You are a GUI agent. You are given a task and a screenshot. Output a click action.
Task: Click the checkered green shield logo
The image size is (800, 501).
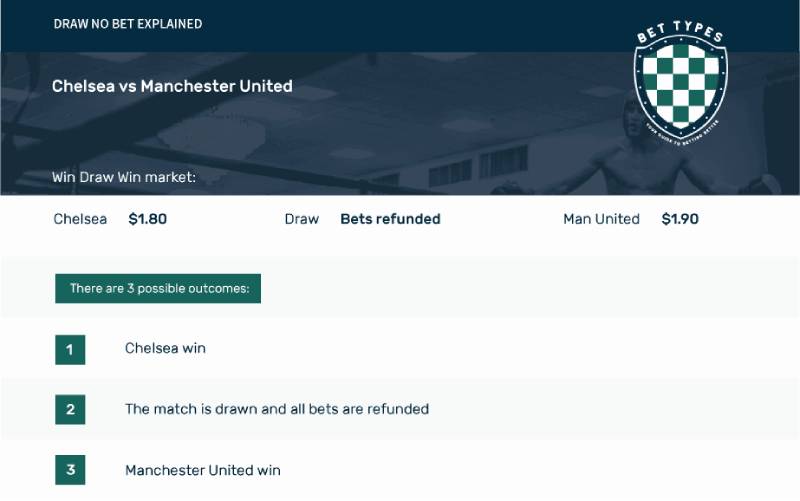tap(680, 86)
